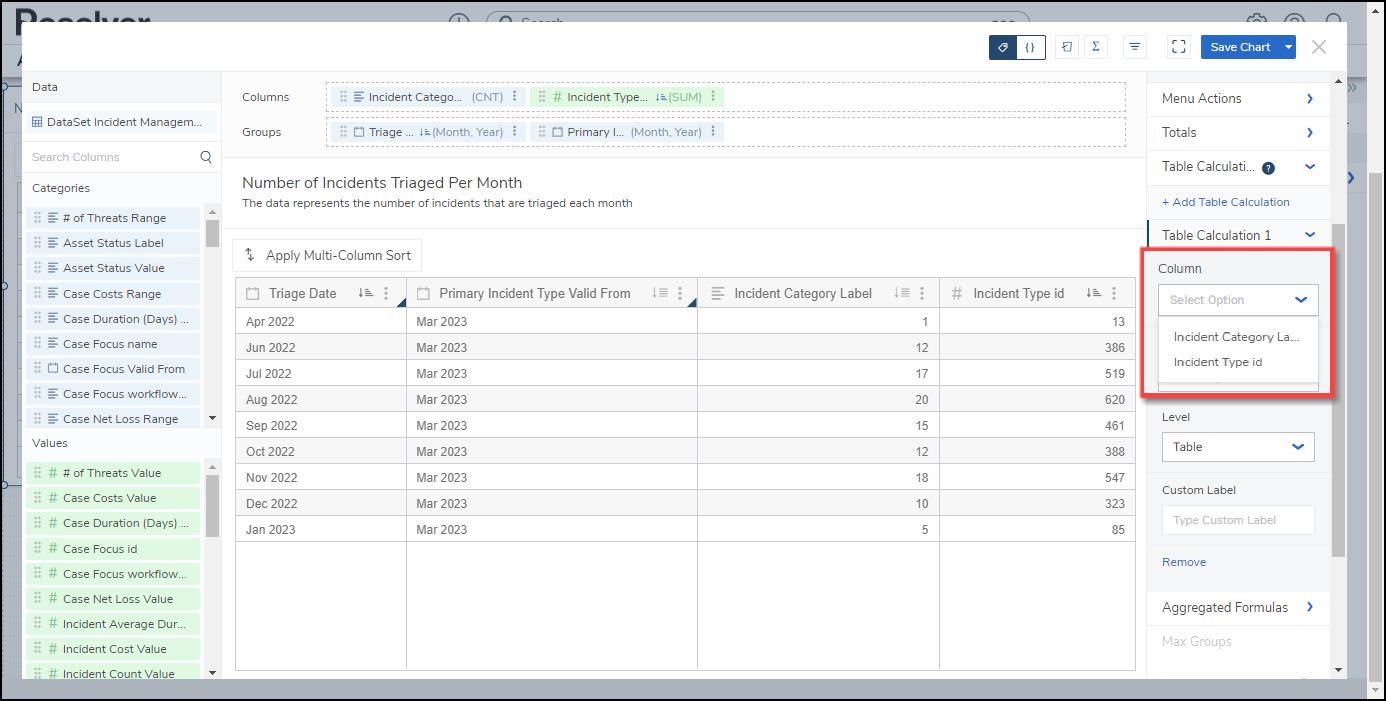
Task: Click the filter lines icon in toolbar
Action: pyautogui.click(x=1135, y=47)
